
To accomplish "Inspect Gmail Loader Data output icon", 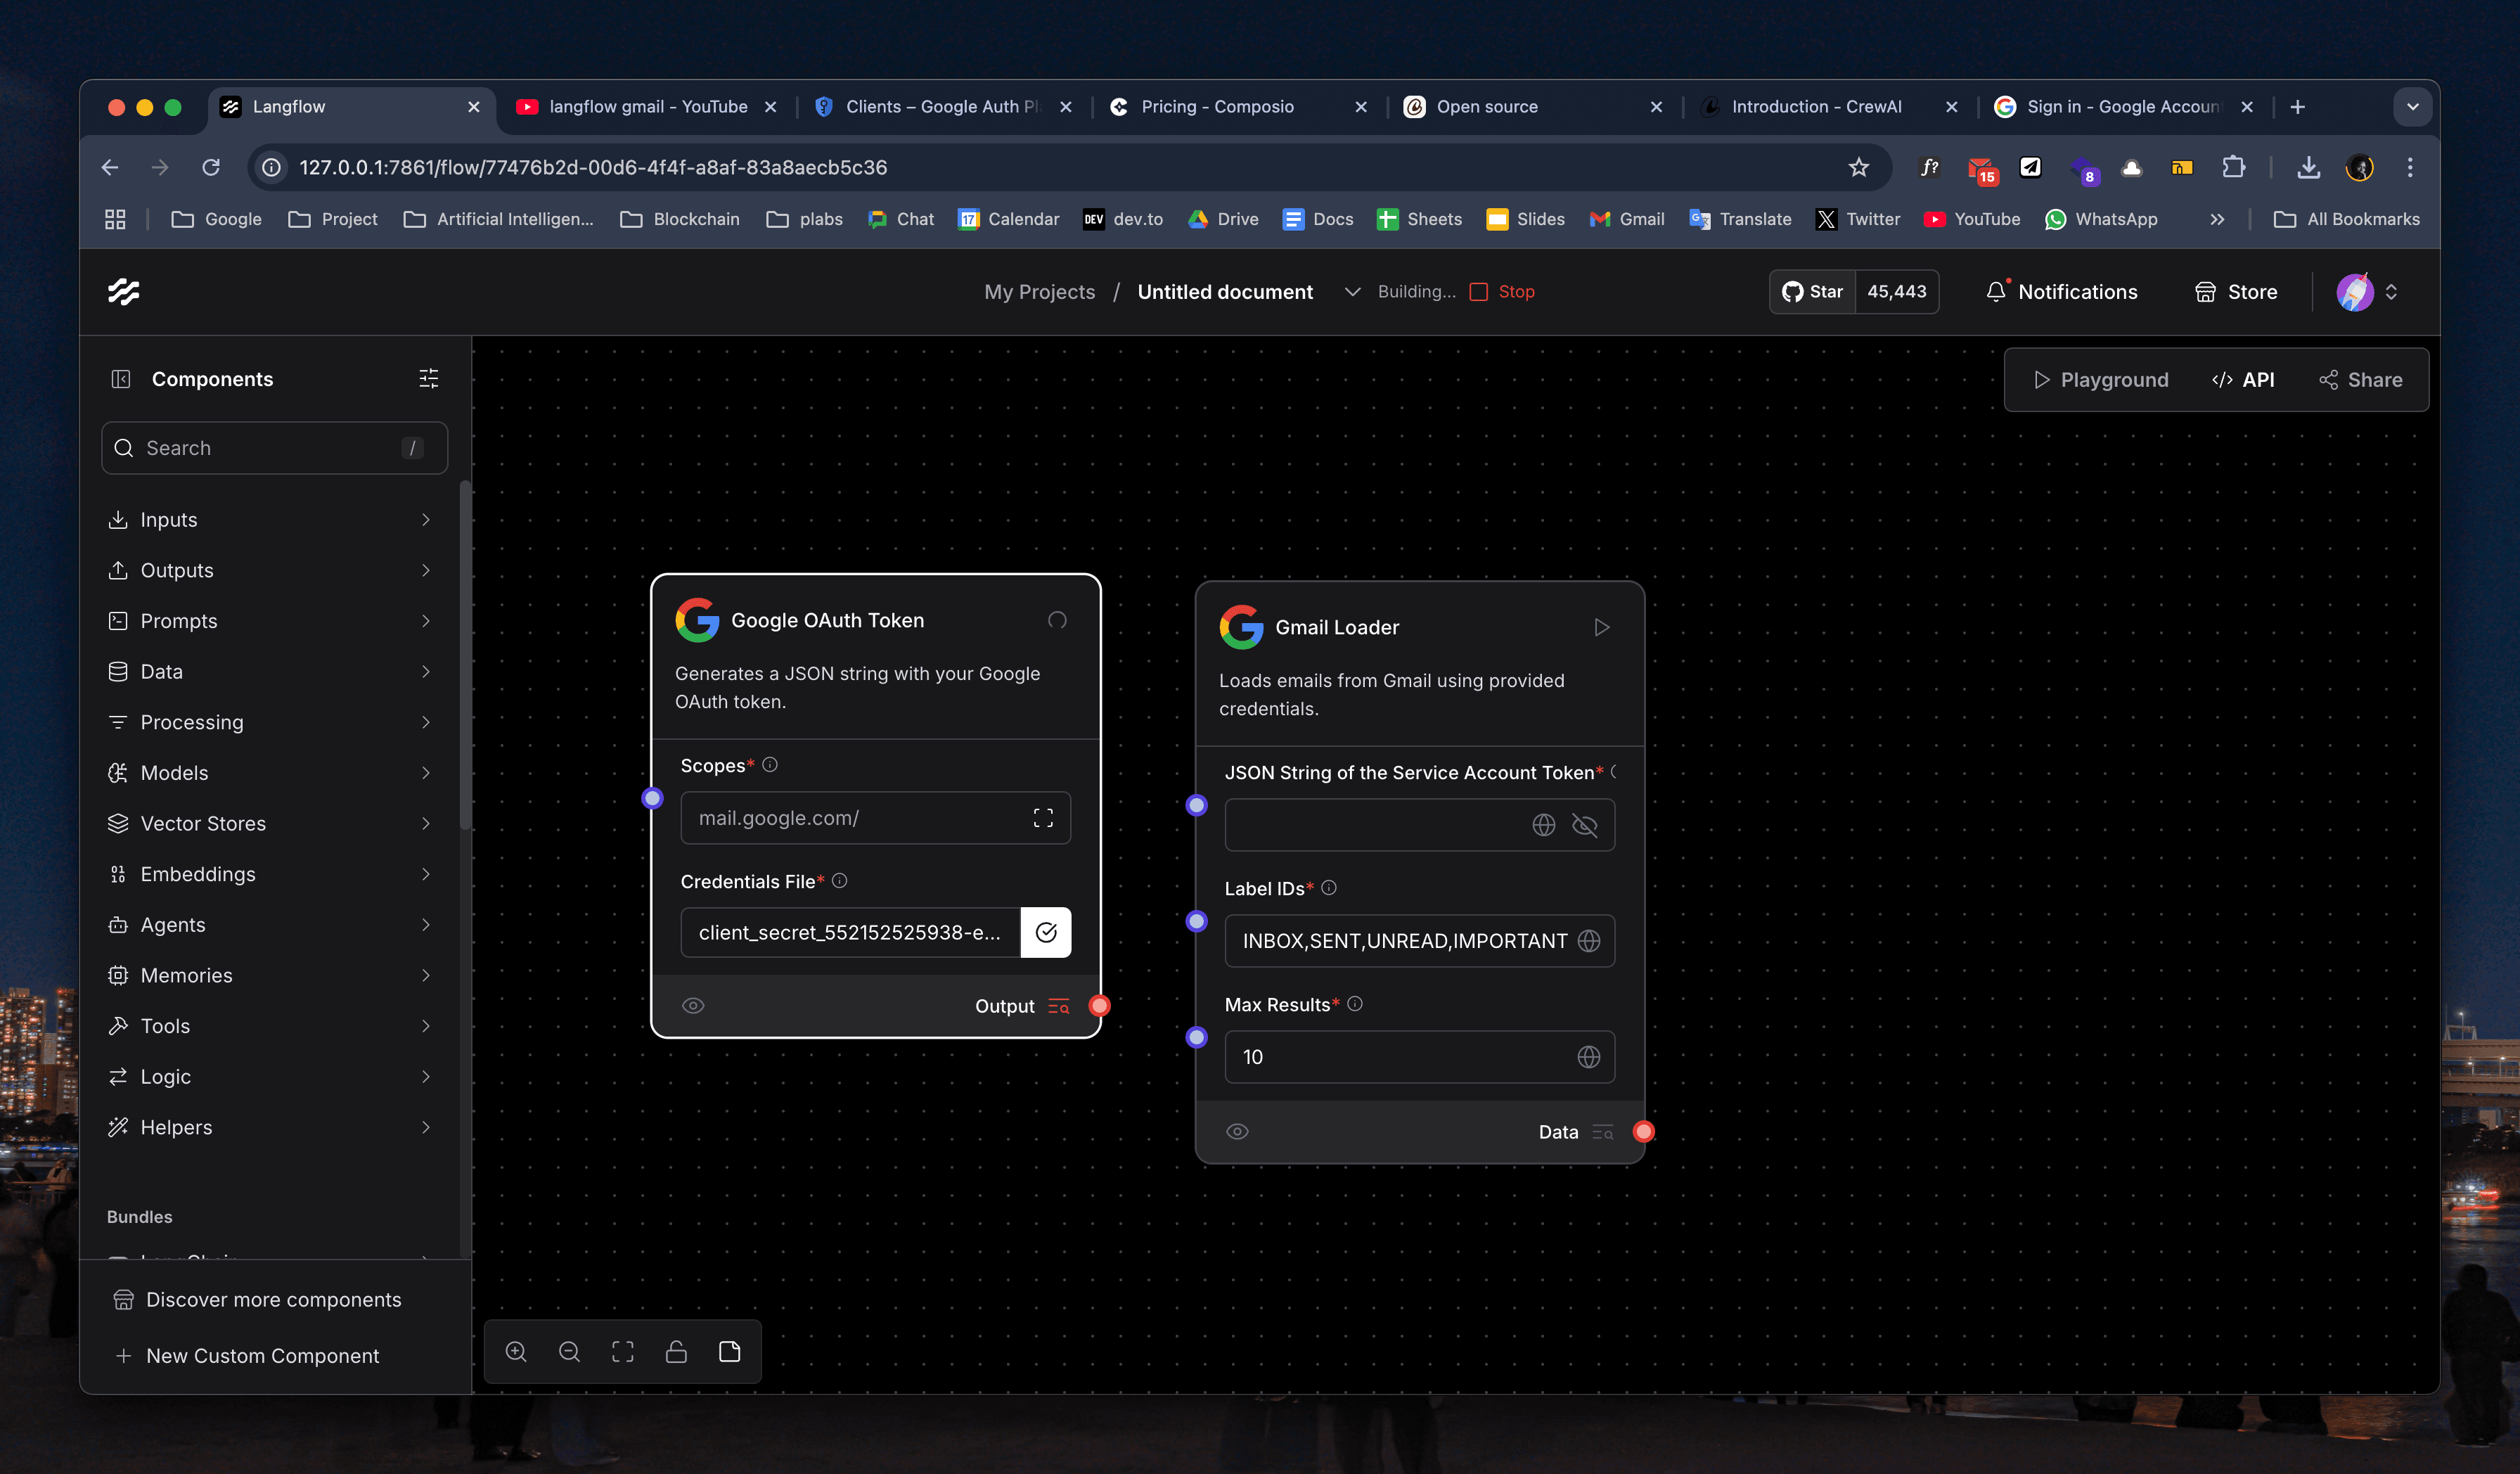I will [x=1603, y=1132].
